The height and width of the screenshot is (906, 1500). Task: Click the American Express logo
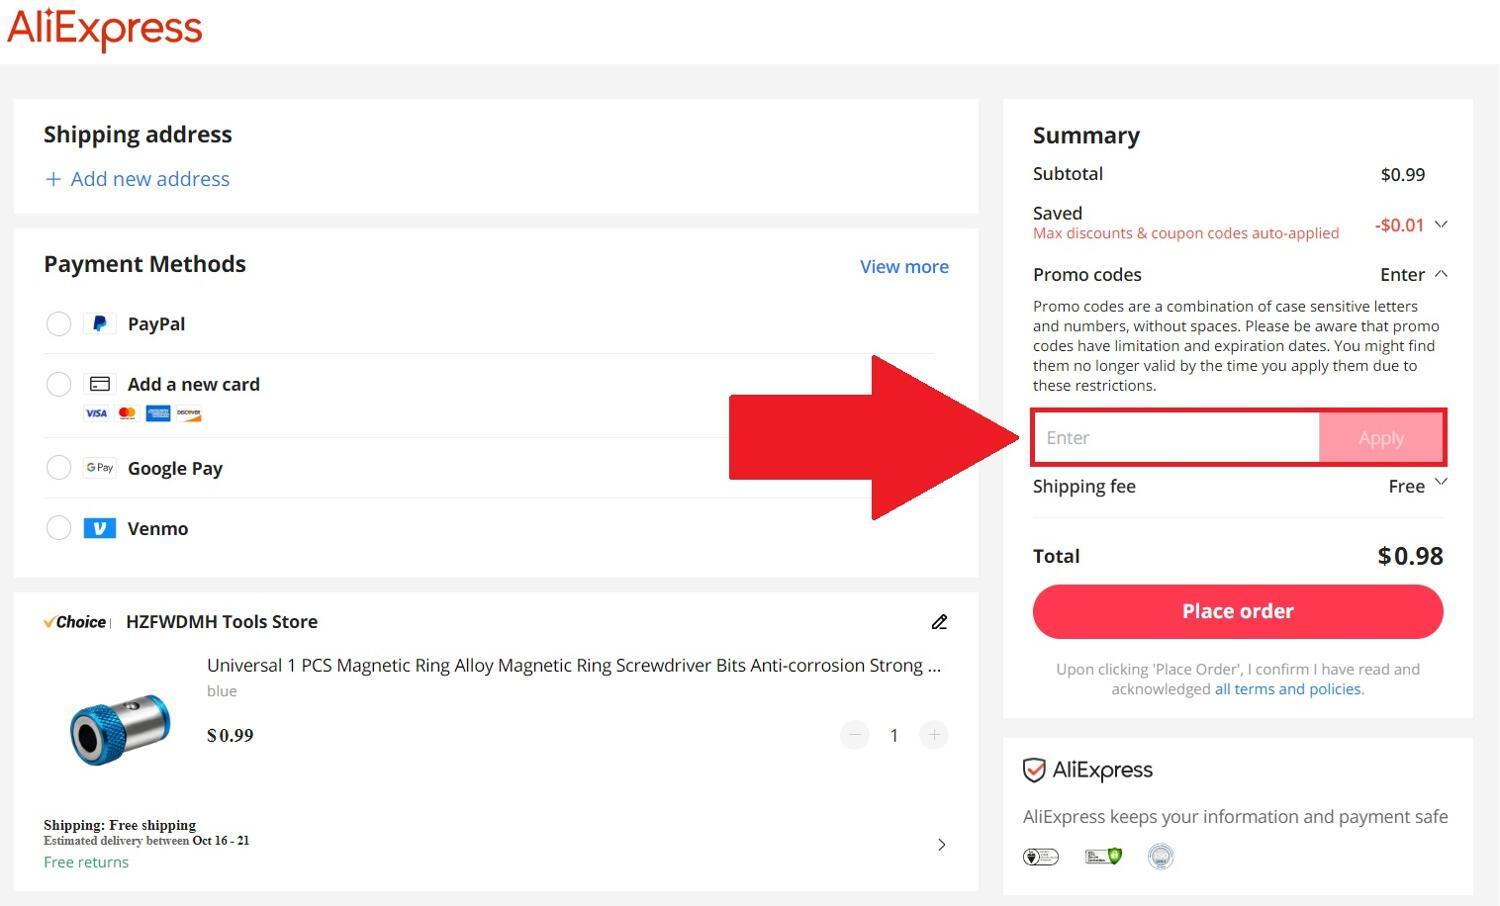pyautogui.click(x=158, y=413)
